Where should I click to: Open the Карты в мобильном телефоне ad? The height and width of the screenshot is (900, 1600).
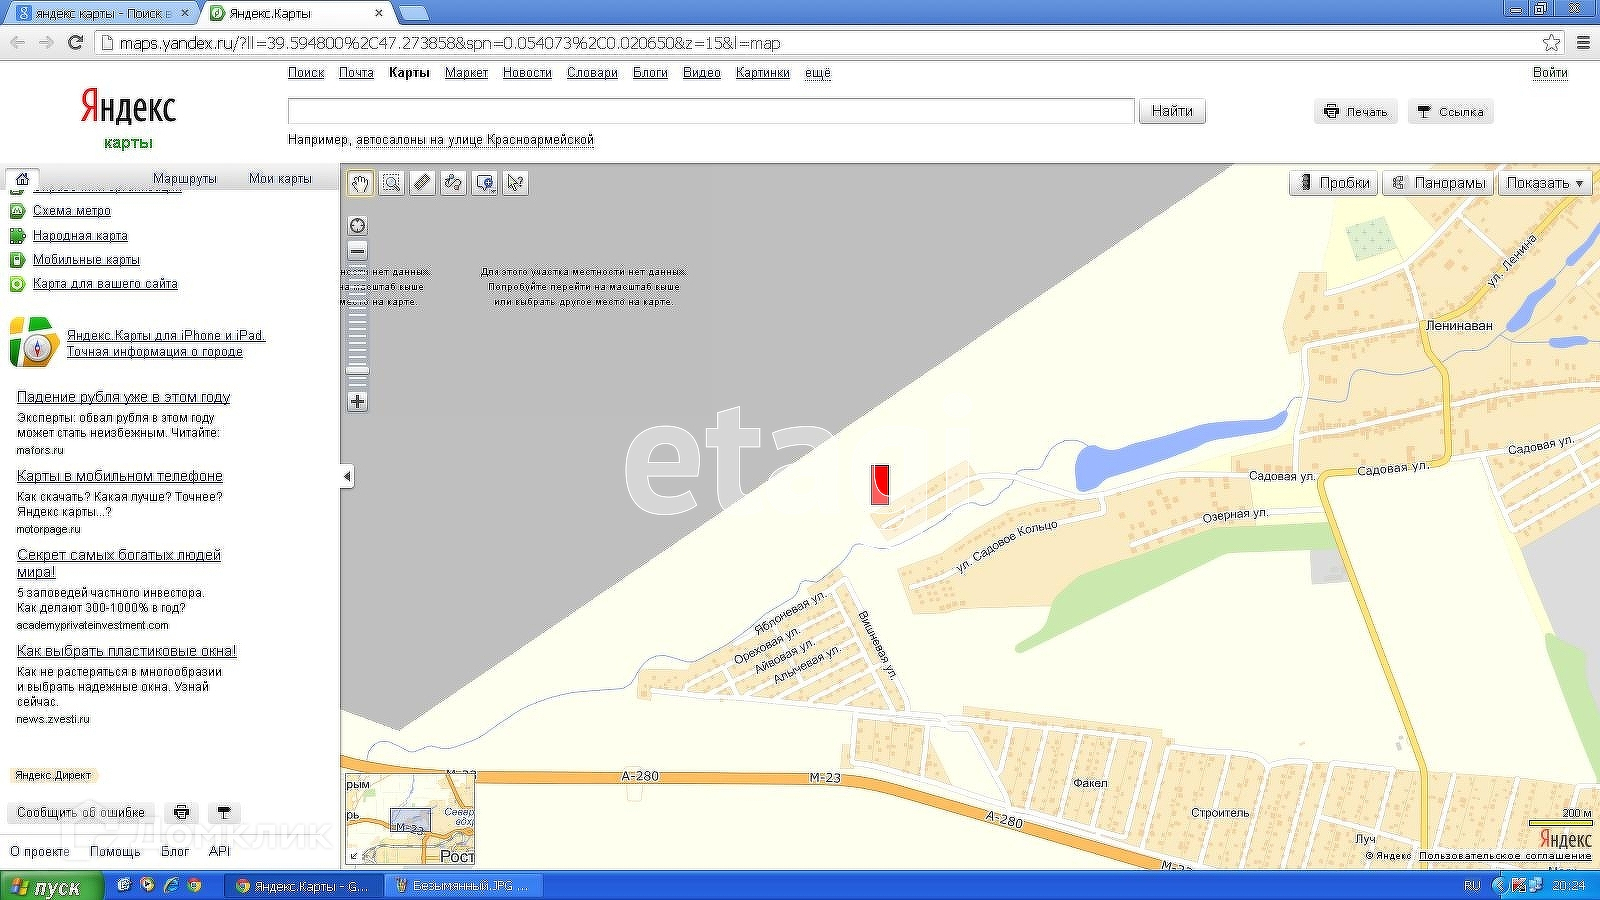[120, 476]
